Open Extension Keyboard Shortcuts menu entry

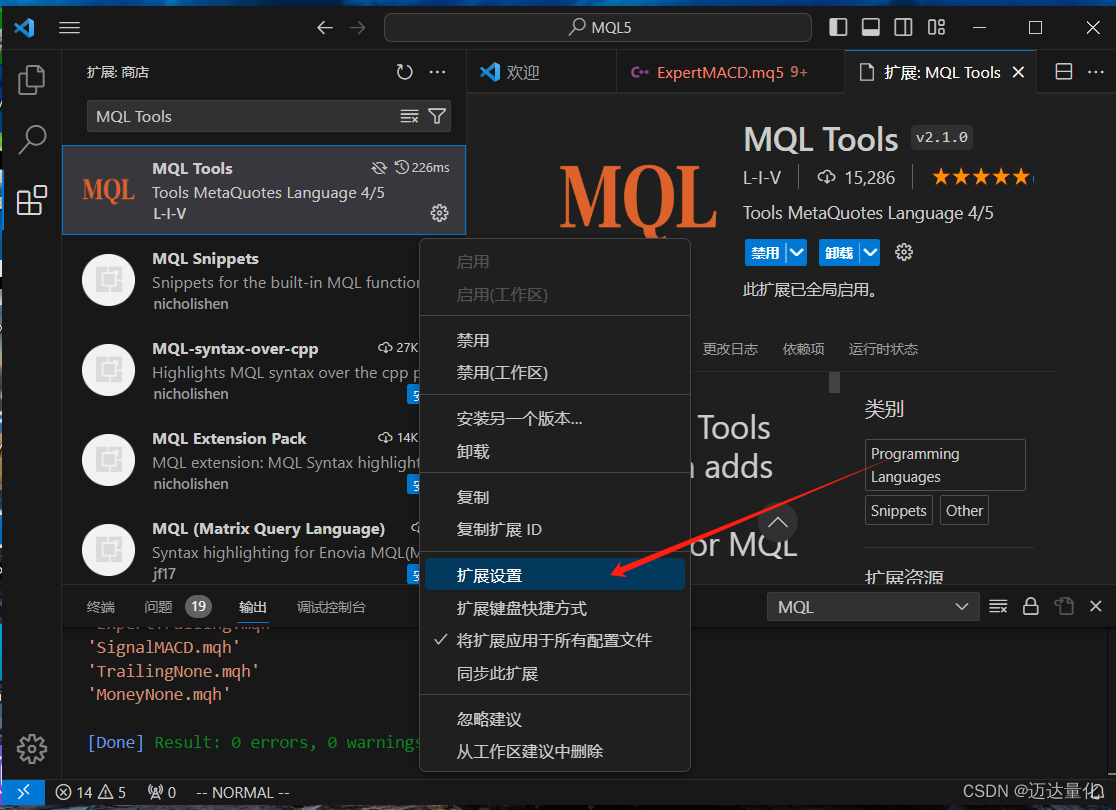(x=554, y=608)
